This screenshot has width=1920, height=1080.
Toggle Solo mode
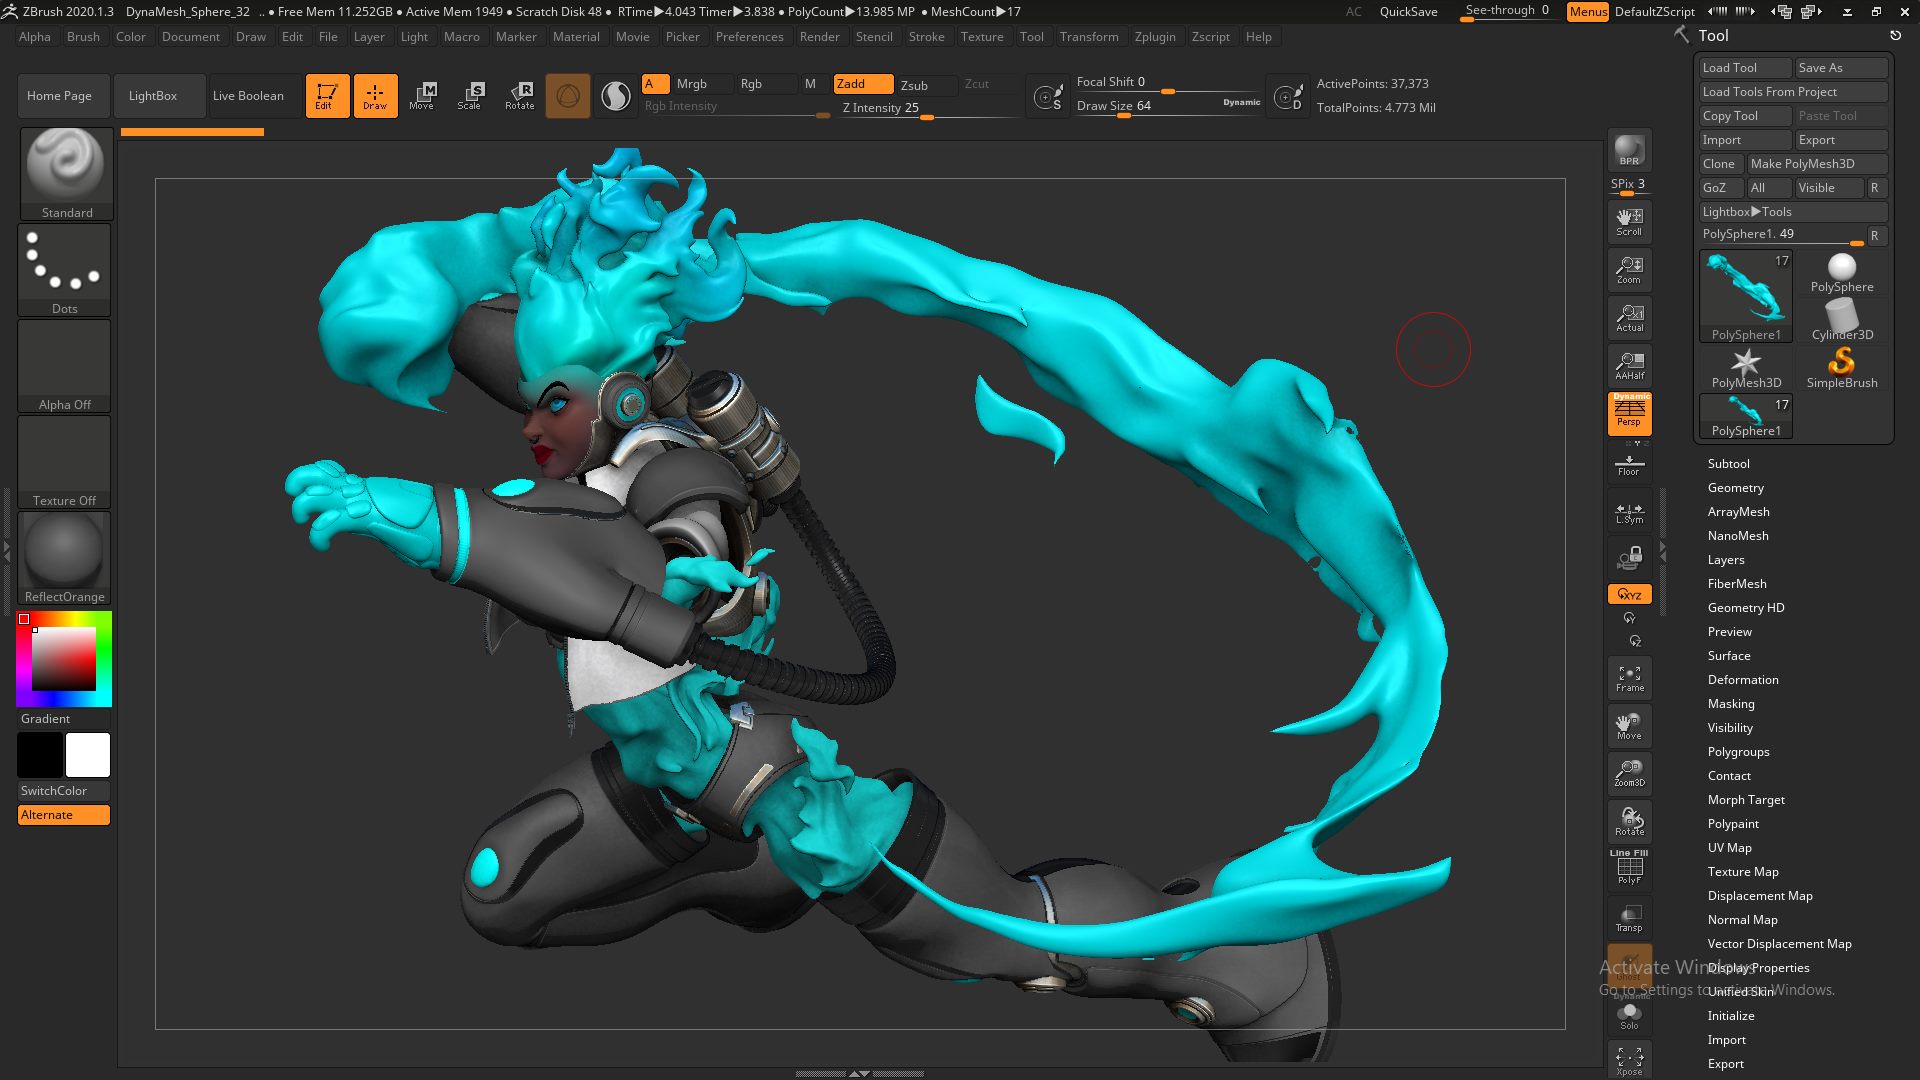[1629, 1016]
